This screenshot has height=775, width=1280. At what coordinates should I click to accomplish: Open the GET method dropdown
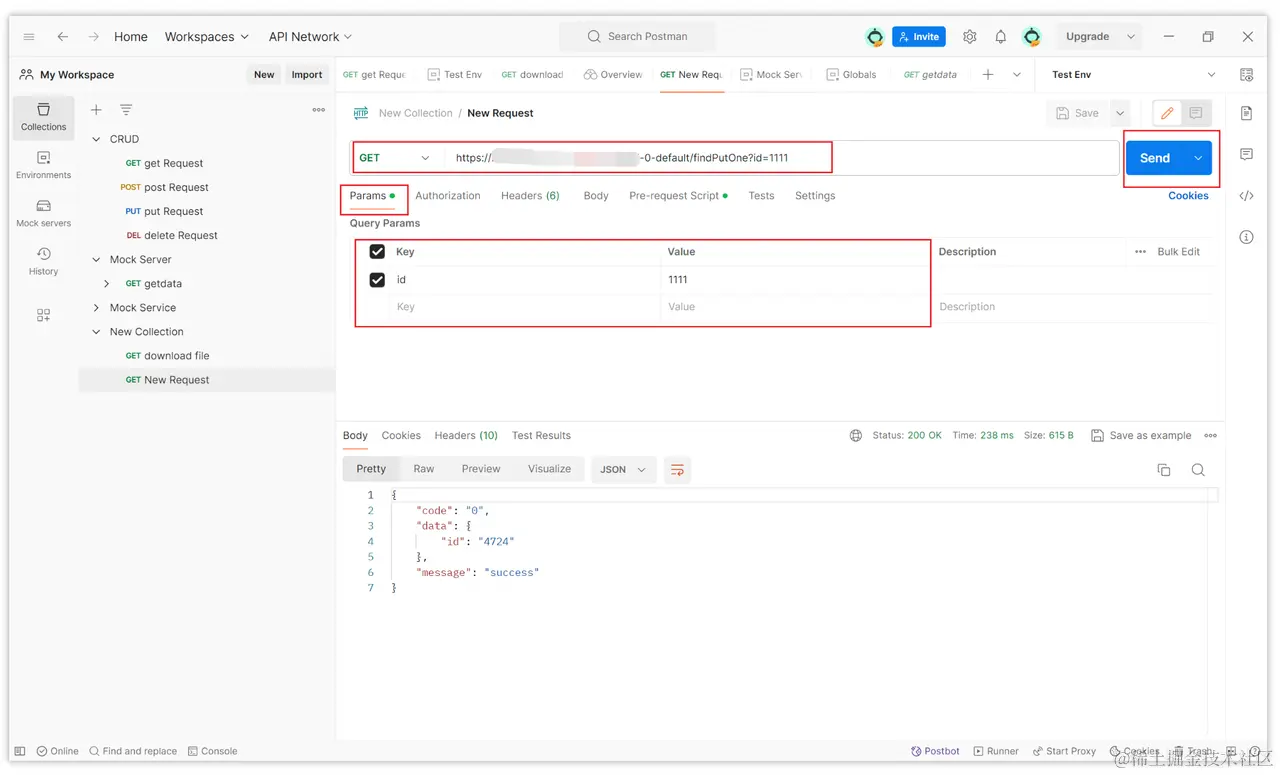click(x=396, y=158)
